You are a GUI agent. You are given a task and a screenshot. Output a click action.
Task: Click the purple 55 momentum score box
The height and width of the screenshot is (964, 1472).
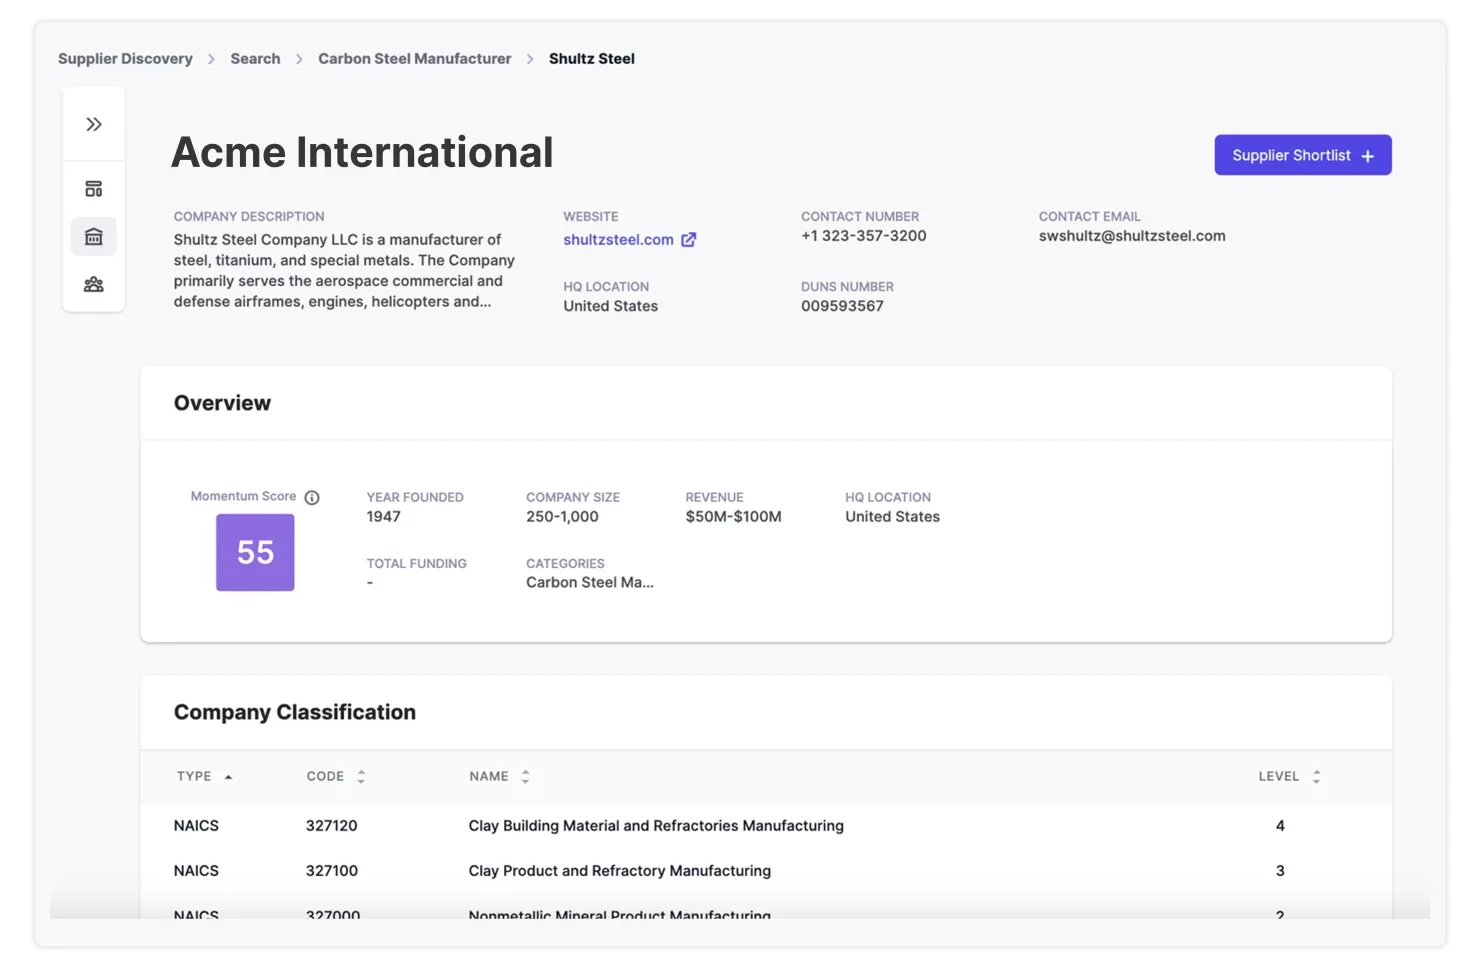[x=255, y=552]
